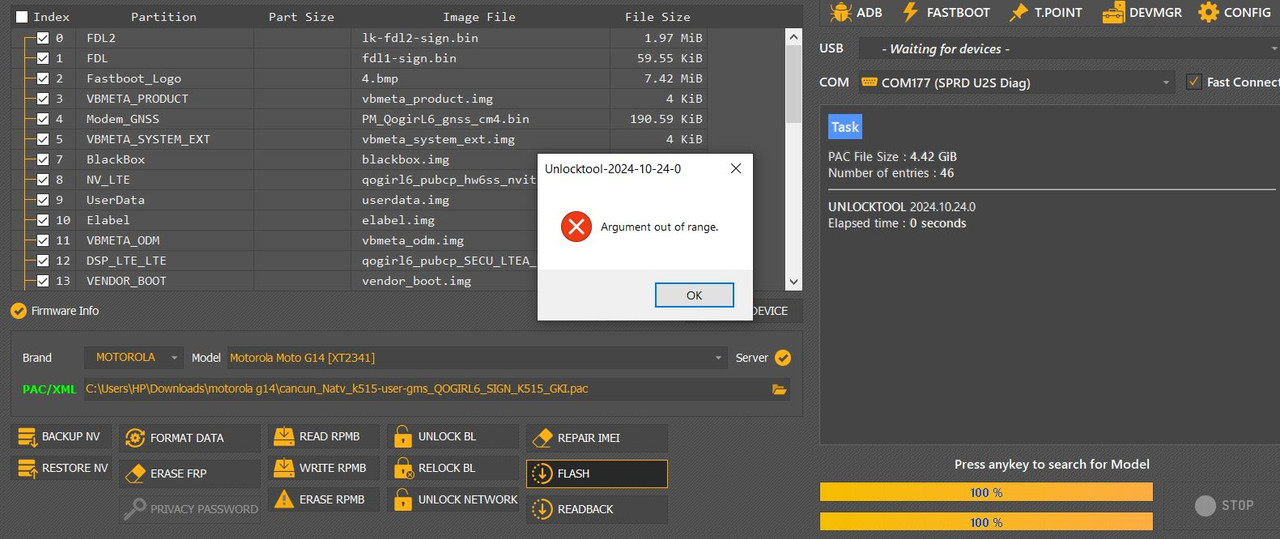Select the Task tab
This screenshot has height=539, width=1280.
pyautogui.click(x=845, y=127)
